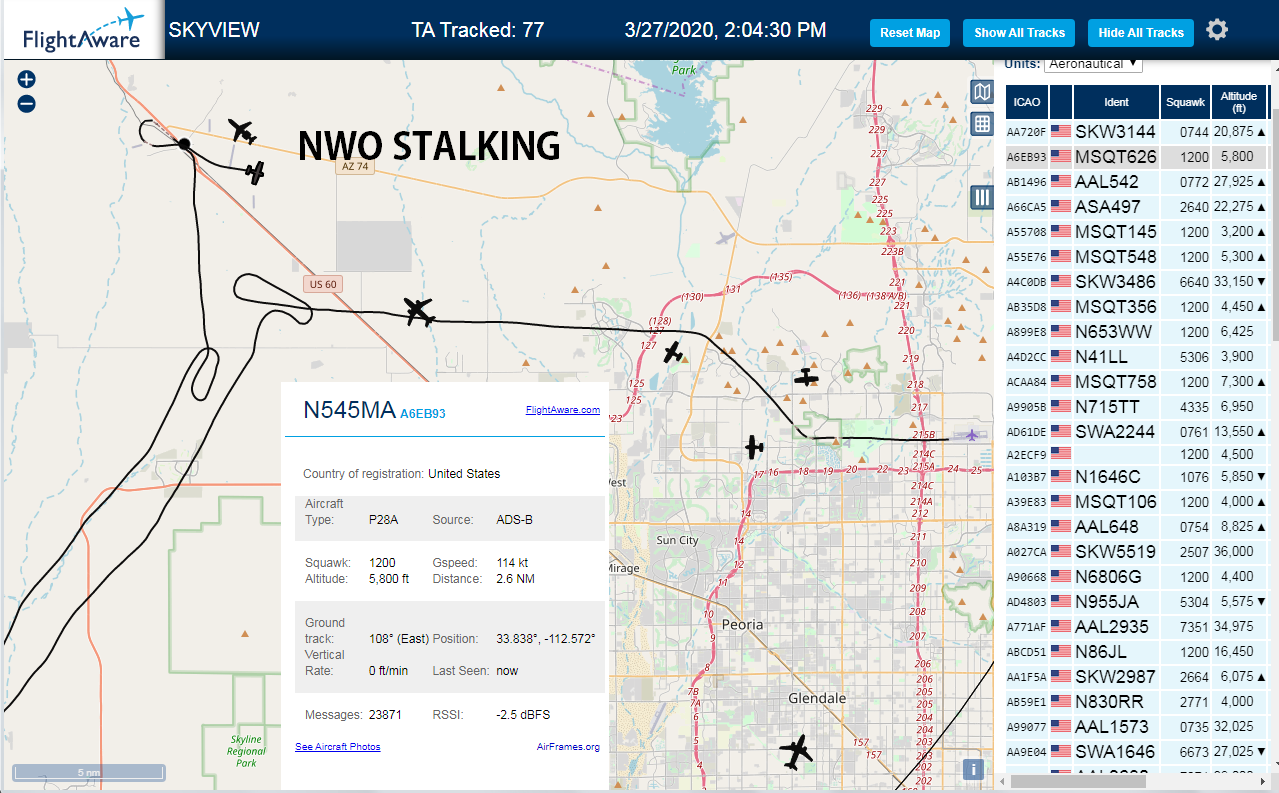Click the Reset Map button
This screenshot has height=793, width=1279.
(x=910, y=33)
